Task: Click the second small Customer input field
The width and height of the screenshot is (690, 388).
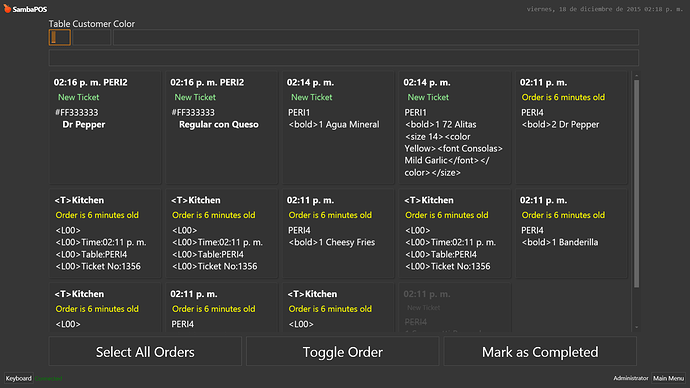Action: [92, 37]
